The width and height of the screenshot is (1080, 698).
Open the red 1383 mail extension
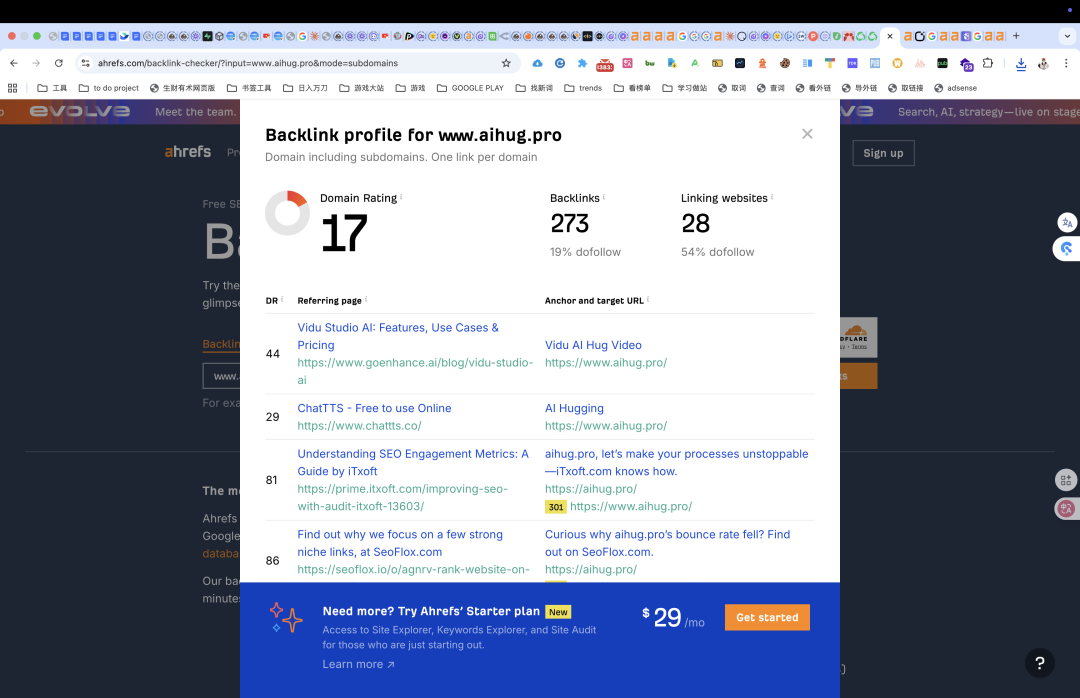click(x=605, y=64)
